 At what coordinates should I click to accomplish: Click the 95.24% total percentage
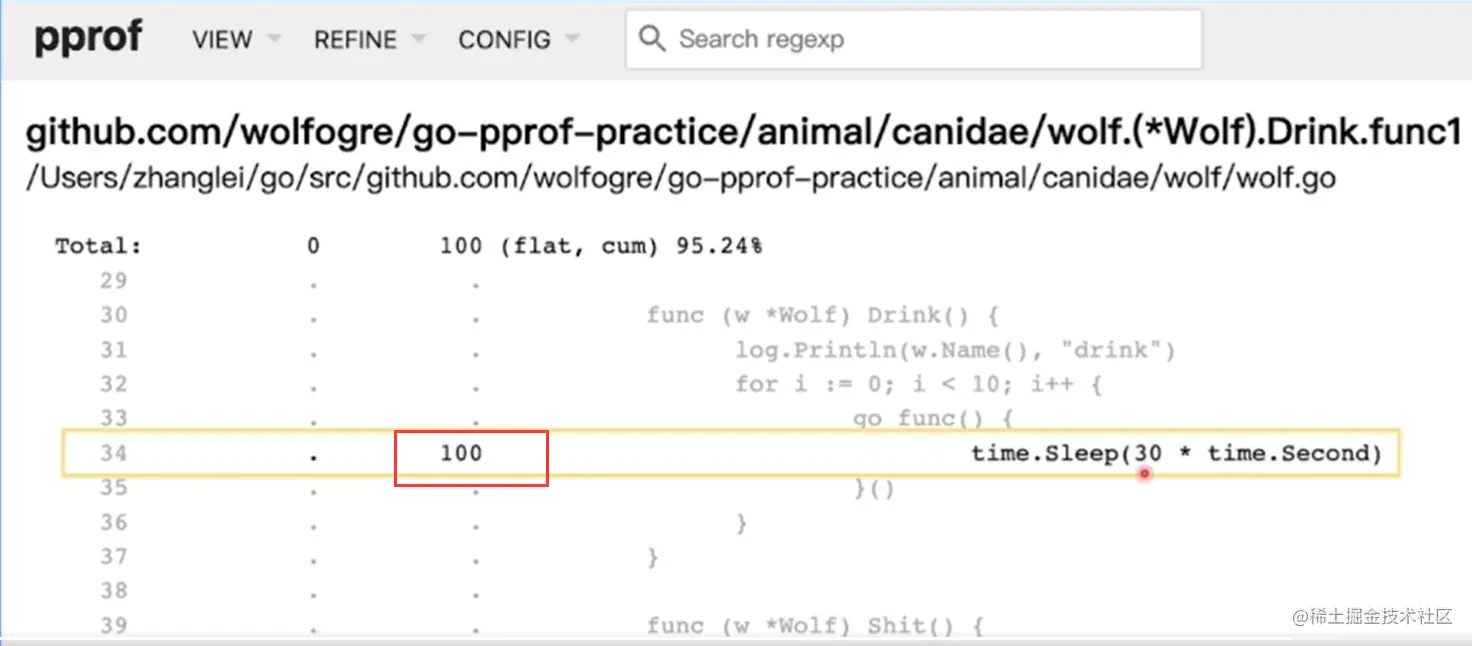[x=720, y=246]
